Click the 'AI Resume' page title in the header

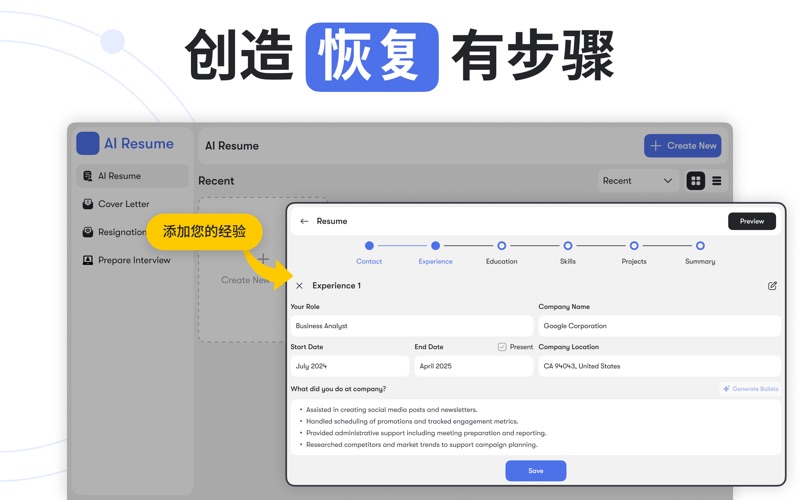click(232, 146)
